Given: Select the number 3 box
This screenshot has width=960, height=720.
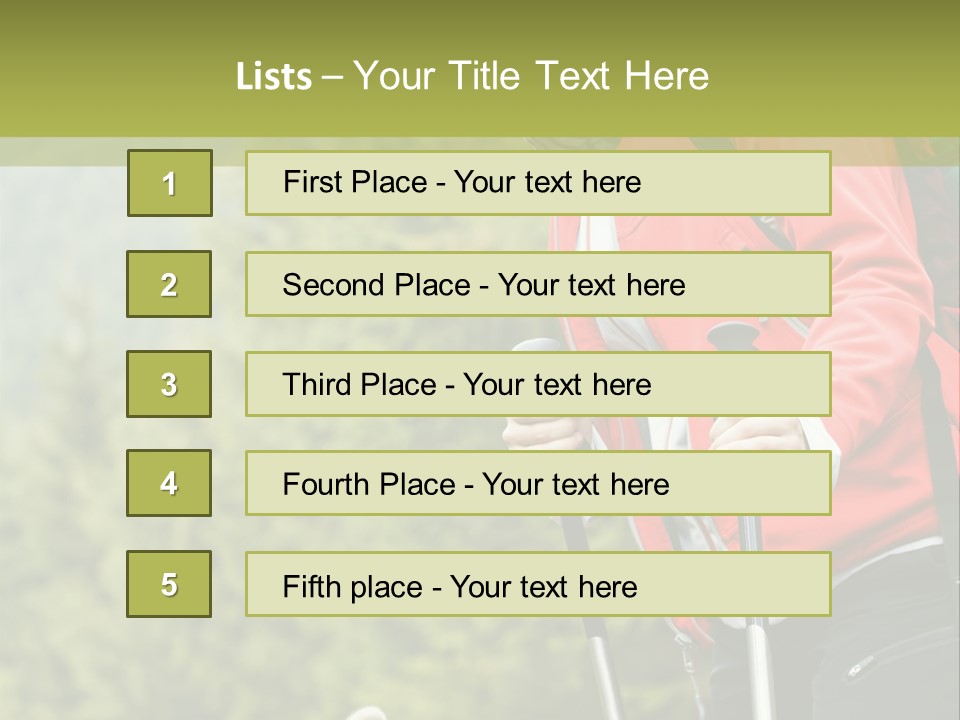Looking at the screenshot, I should click(x=169, y=384).
